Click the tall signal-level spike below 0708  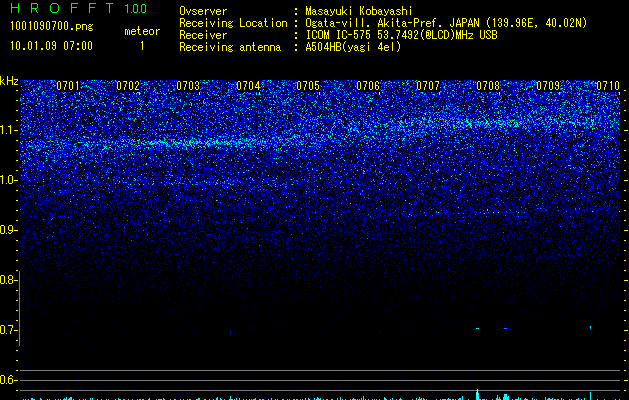point(477,394)
